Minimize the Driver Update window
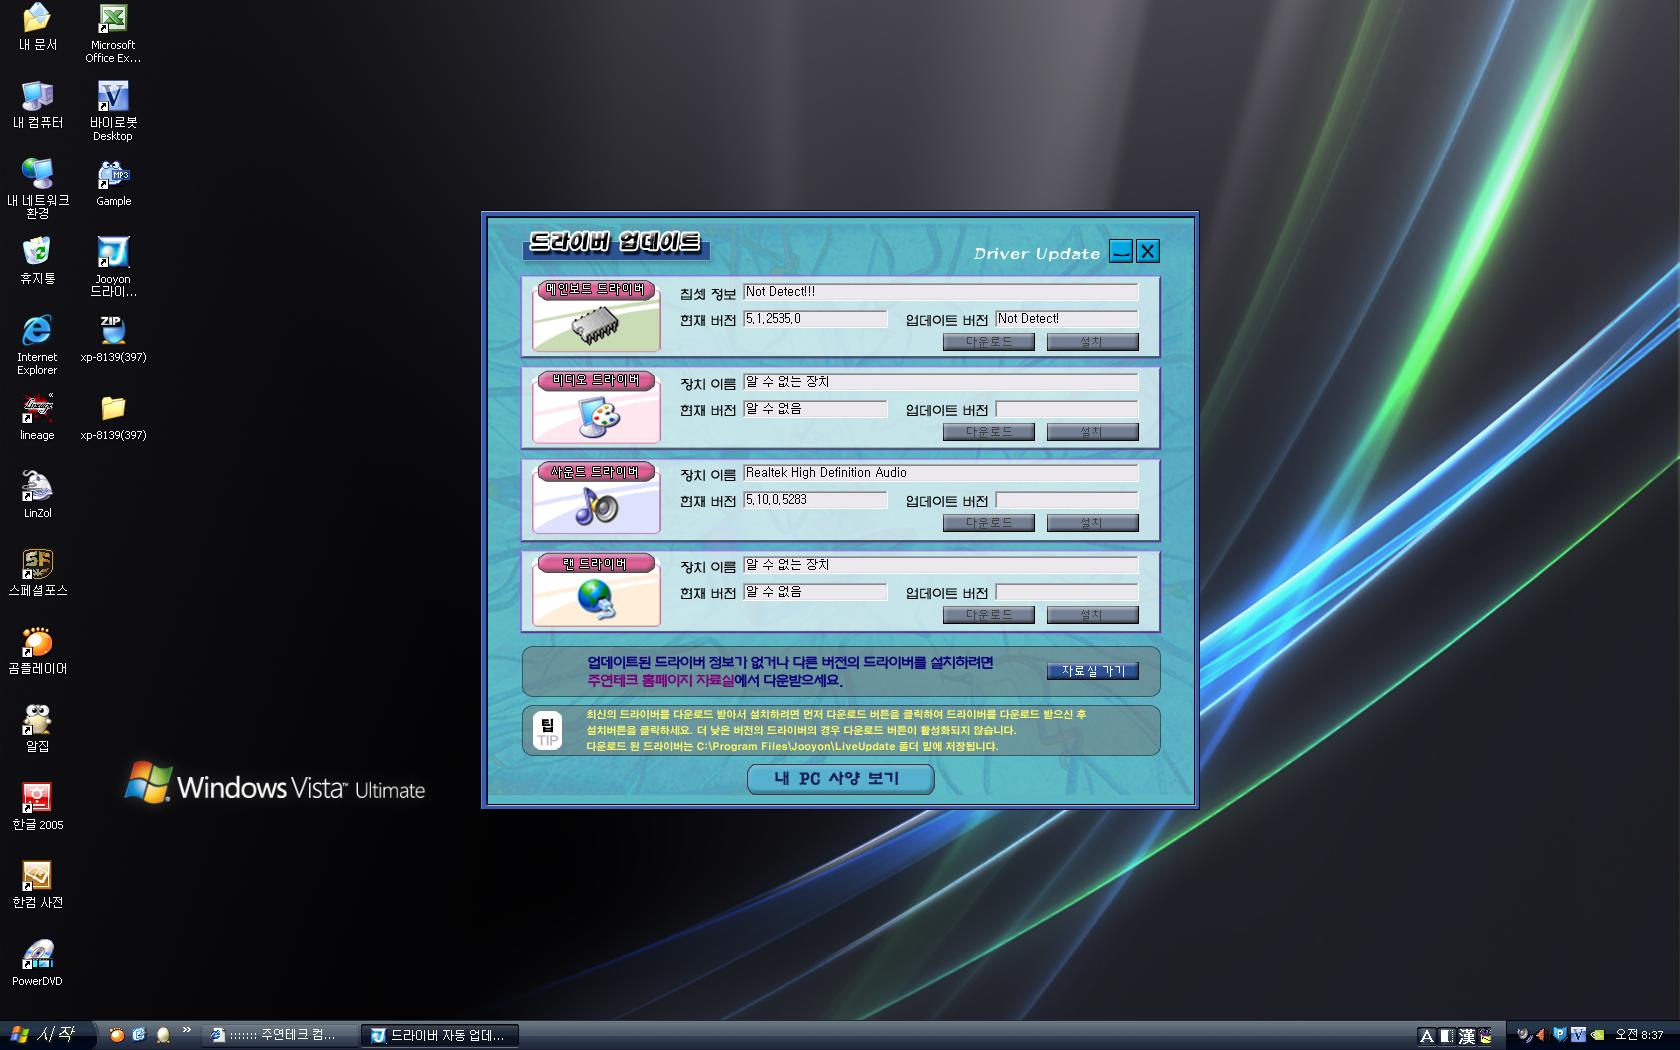This screenshot has height=1050, width=1680. click(1121, 251)
